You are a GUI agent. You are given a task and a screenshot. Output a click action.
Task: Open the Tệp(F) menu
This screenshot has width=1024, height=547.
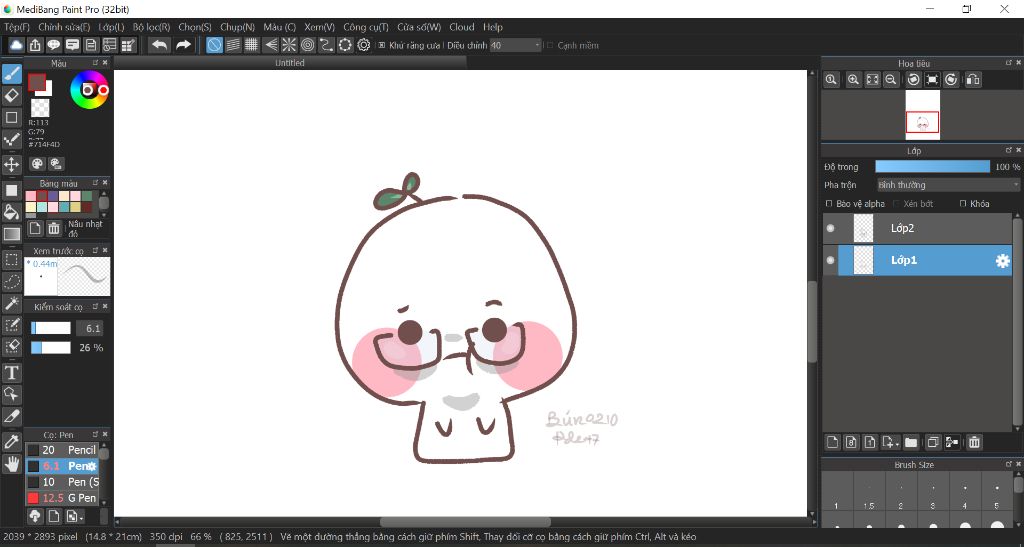coord(17,27)
